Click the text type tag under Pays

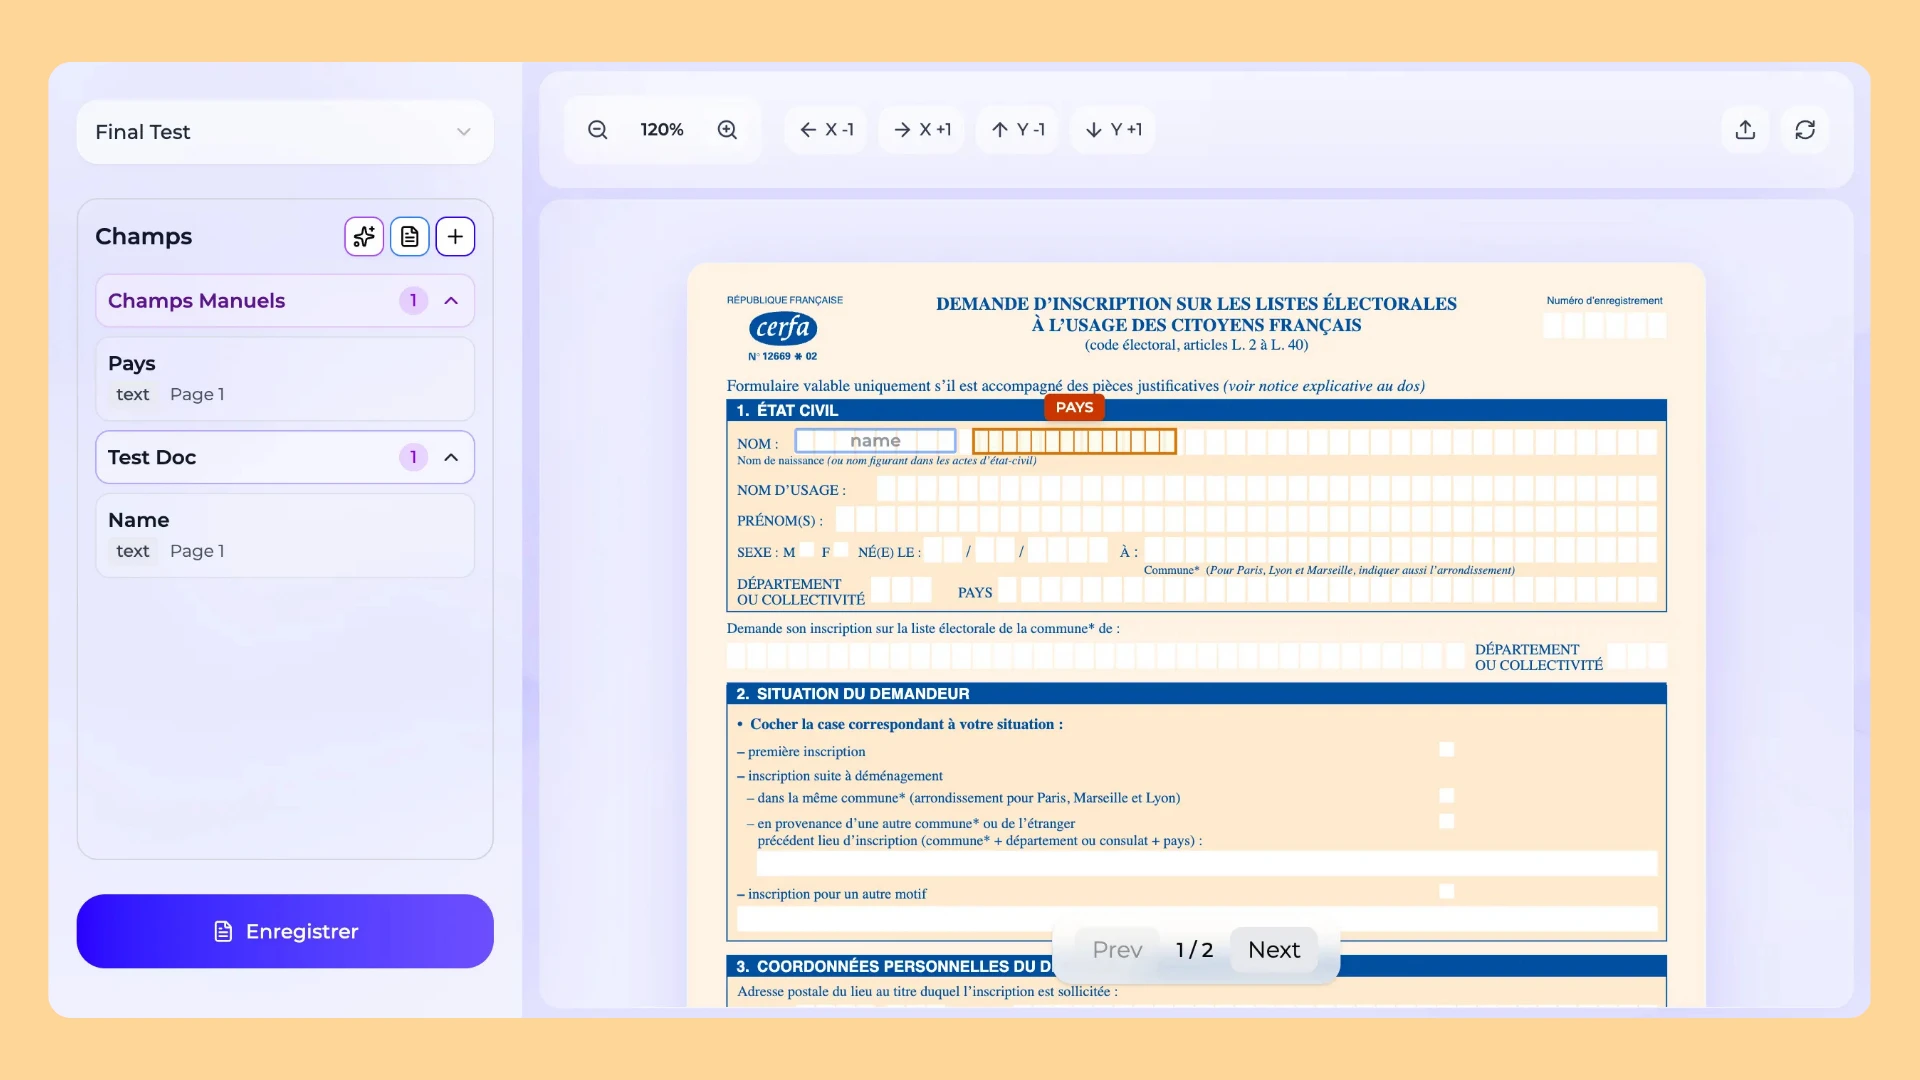(132, 395)
